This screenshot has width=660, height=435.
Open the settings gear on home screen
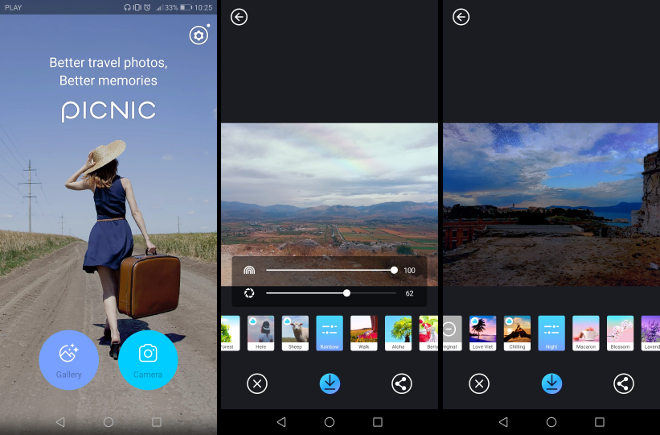click(x=198, y=36)
